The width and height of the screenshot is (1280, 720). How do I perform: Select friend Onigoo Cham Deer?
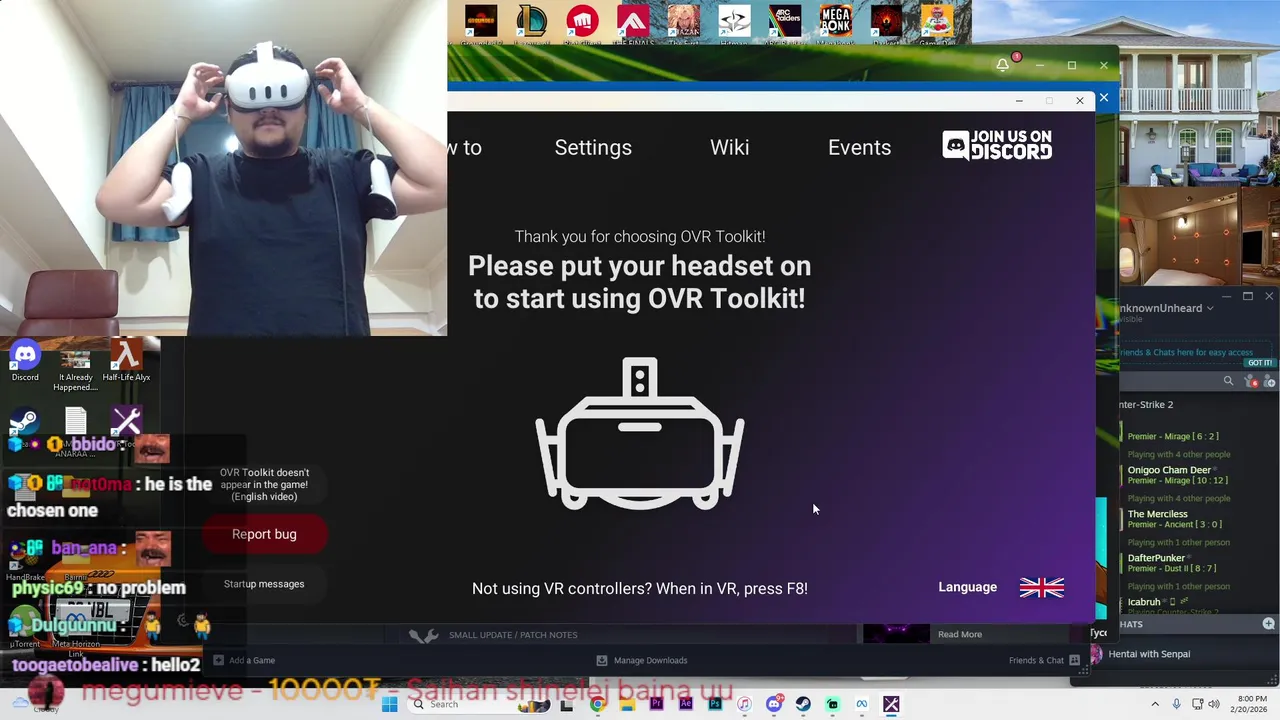[x=1178, y=475]
